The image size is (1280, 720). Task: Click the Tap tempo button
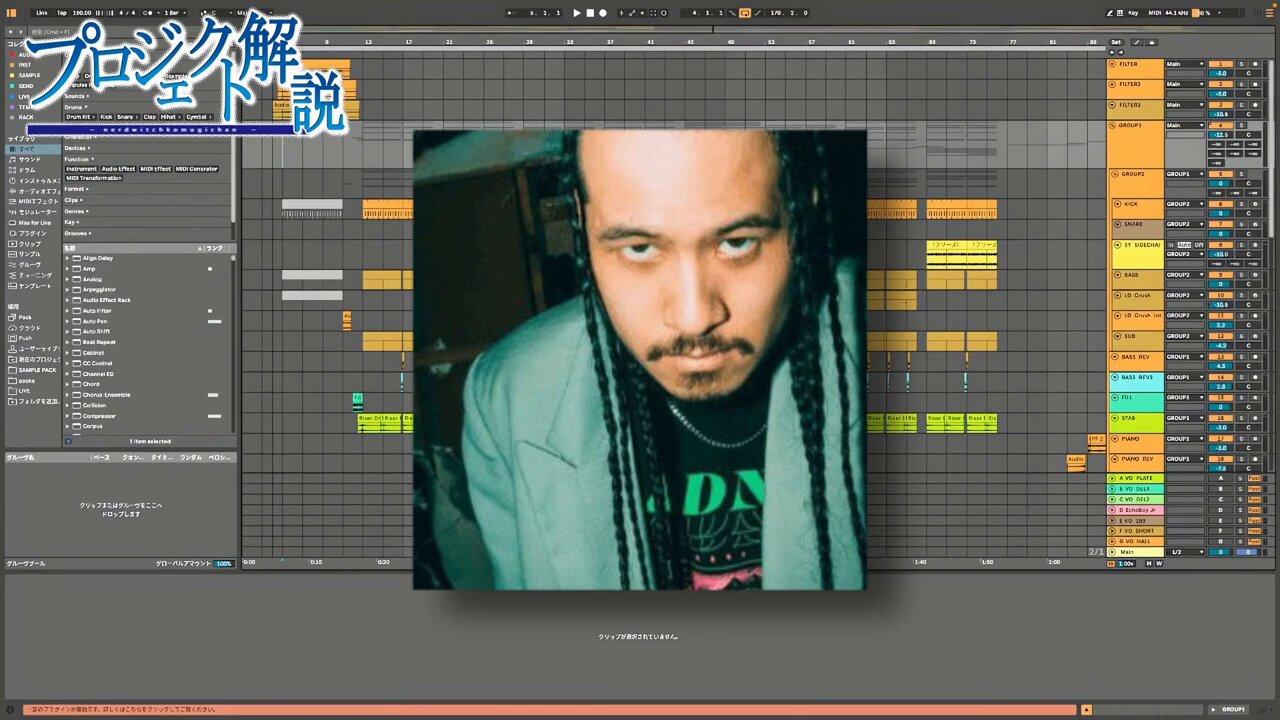(x=62, y=13)
